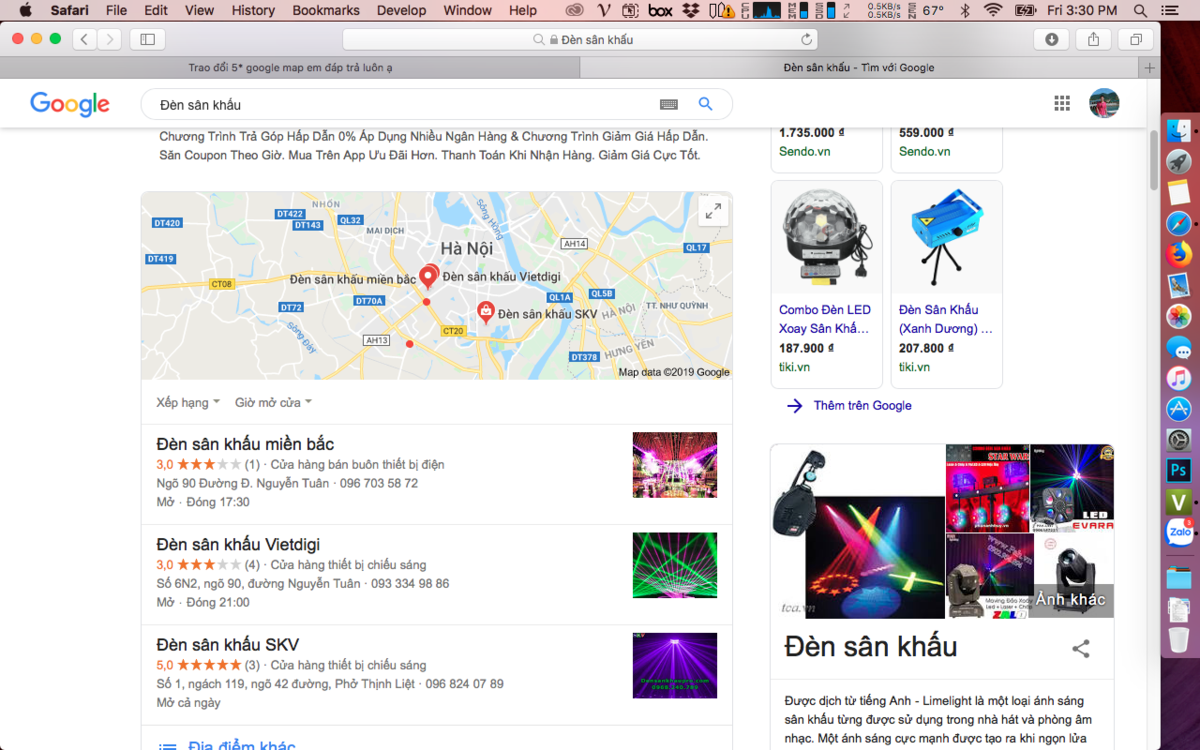Open Creative Cloud in the menu bar
Screen dimensions: 1200x750
coord(575,10)
